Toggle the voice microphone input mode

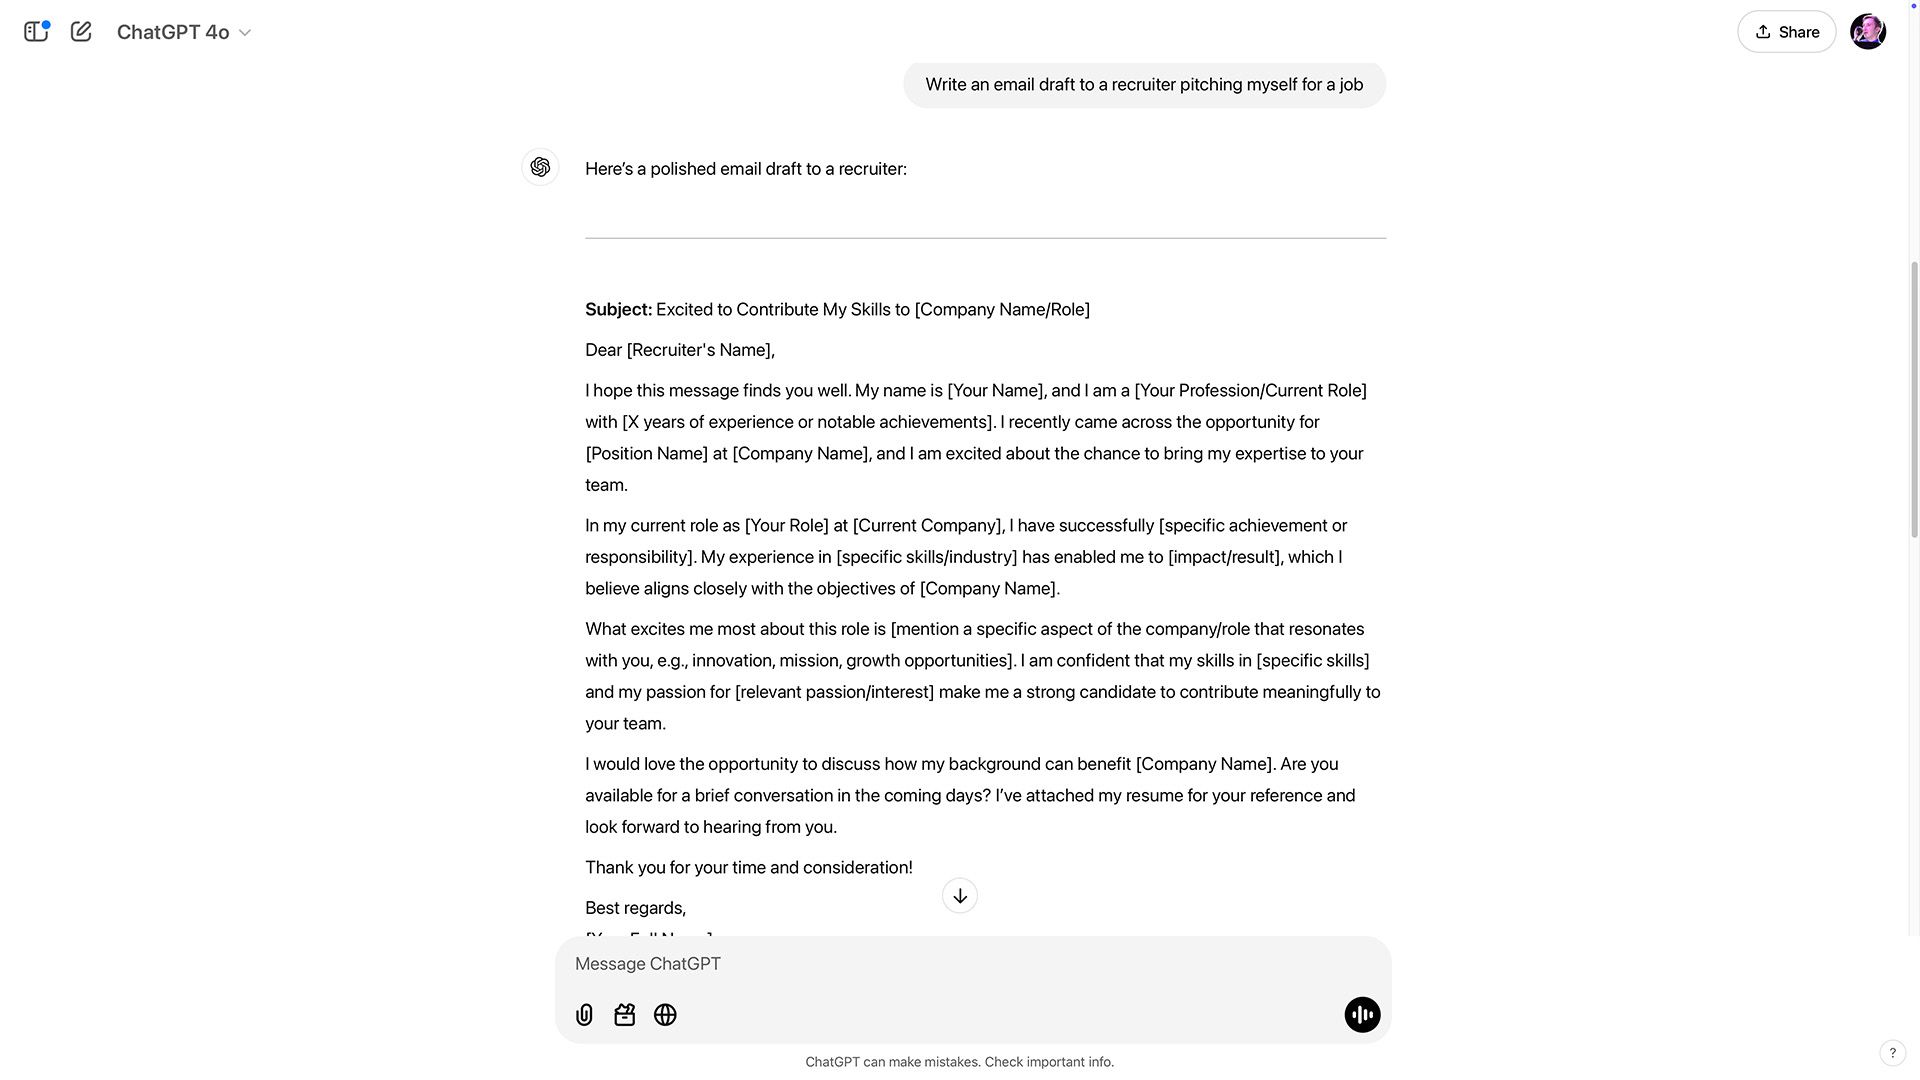click(1362, 1014)
